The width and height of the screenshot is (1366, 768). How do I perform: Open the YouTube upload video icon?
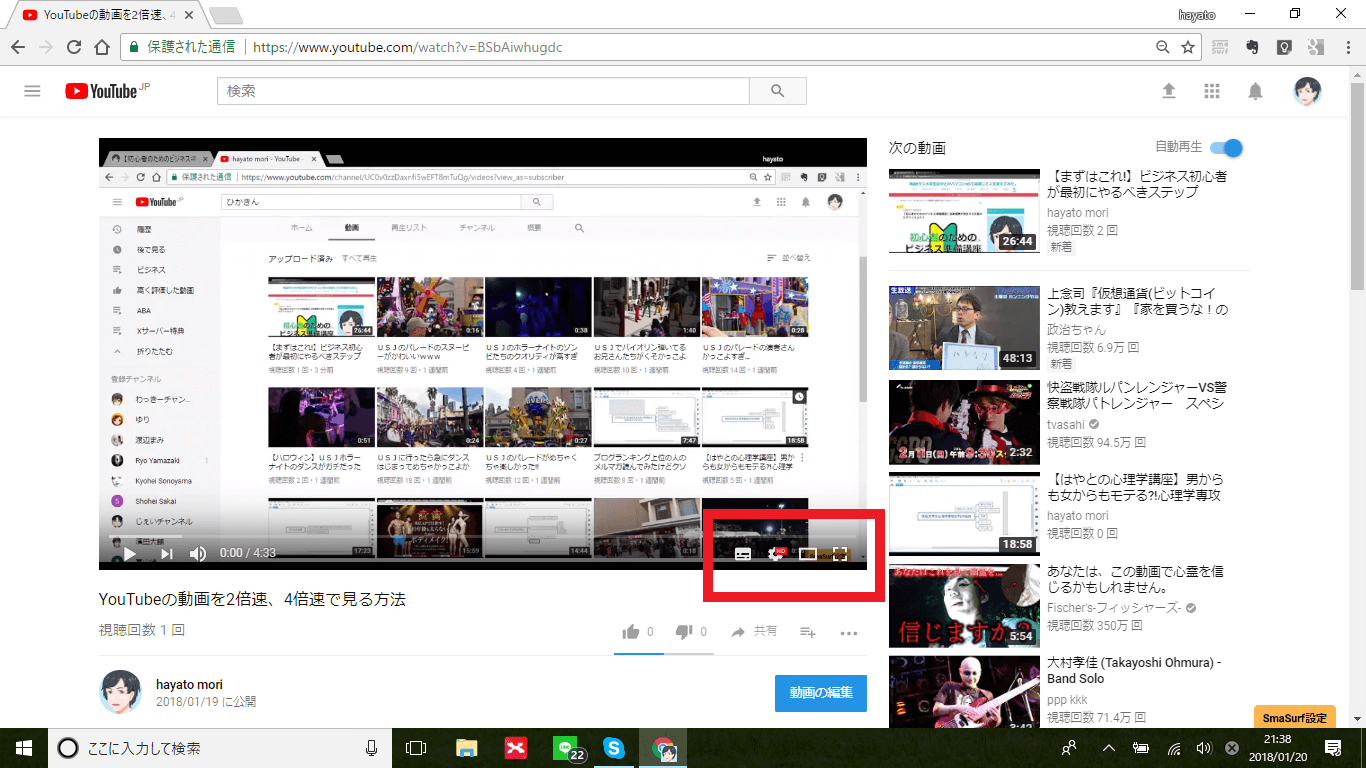(x=1168, y=91)
